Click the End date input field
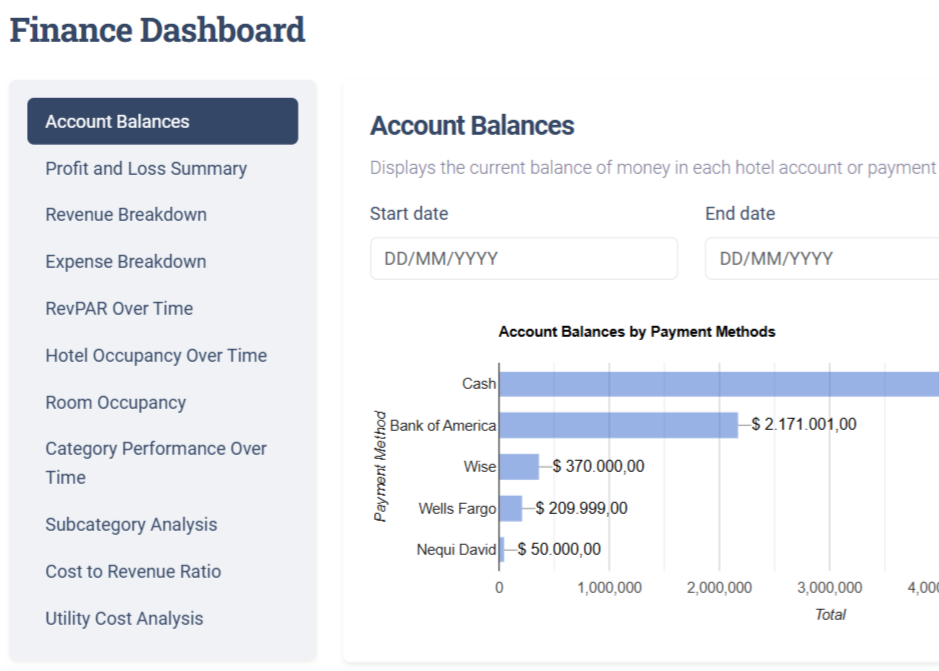Viewport: 939px width, 671px height. point(820,258)
